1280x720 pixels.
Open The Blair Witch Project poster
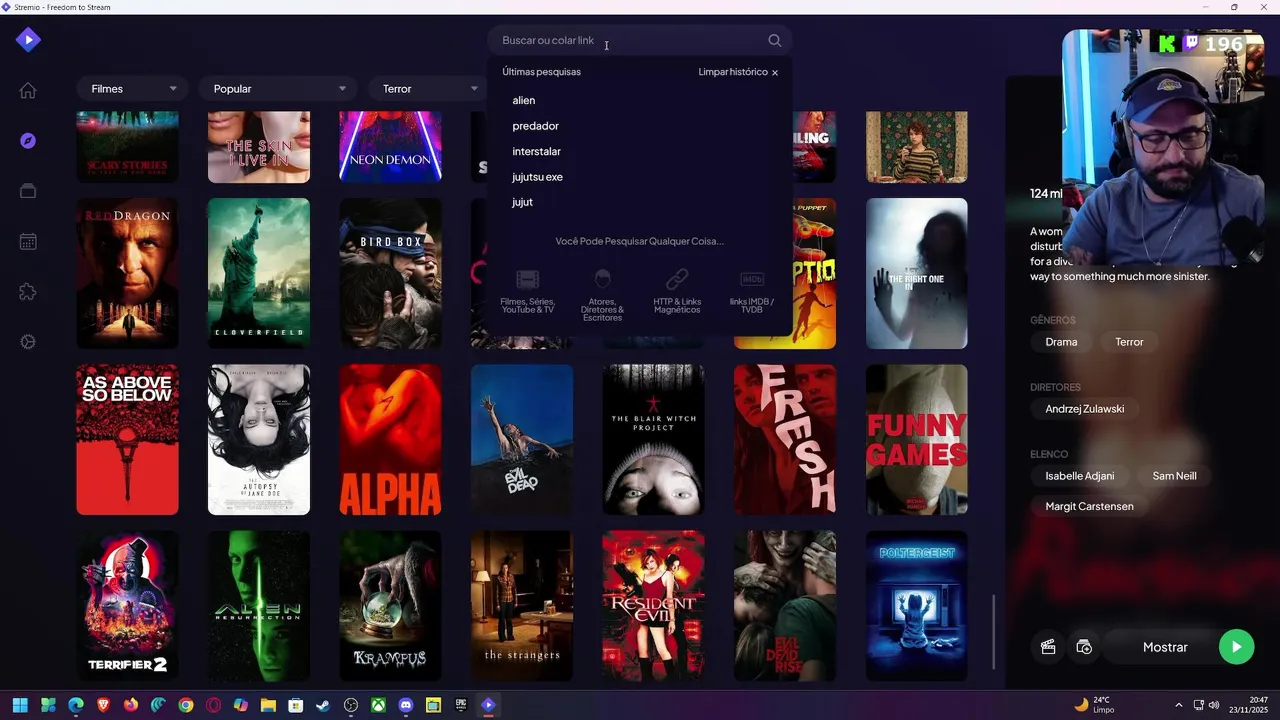click(654, 440)
